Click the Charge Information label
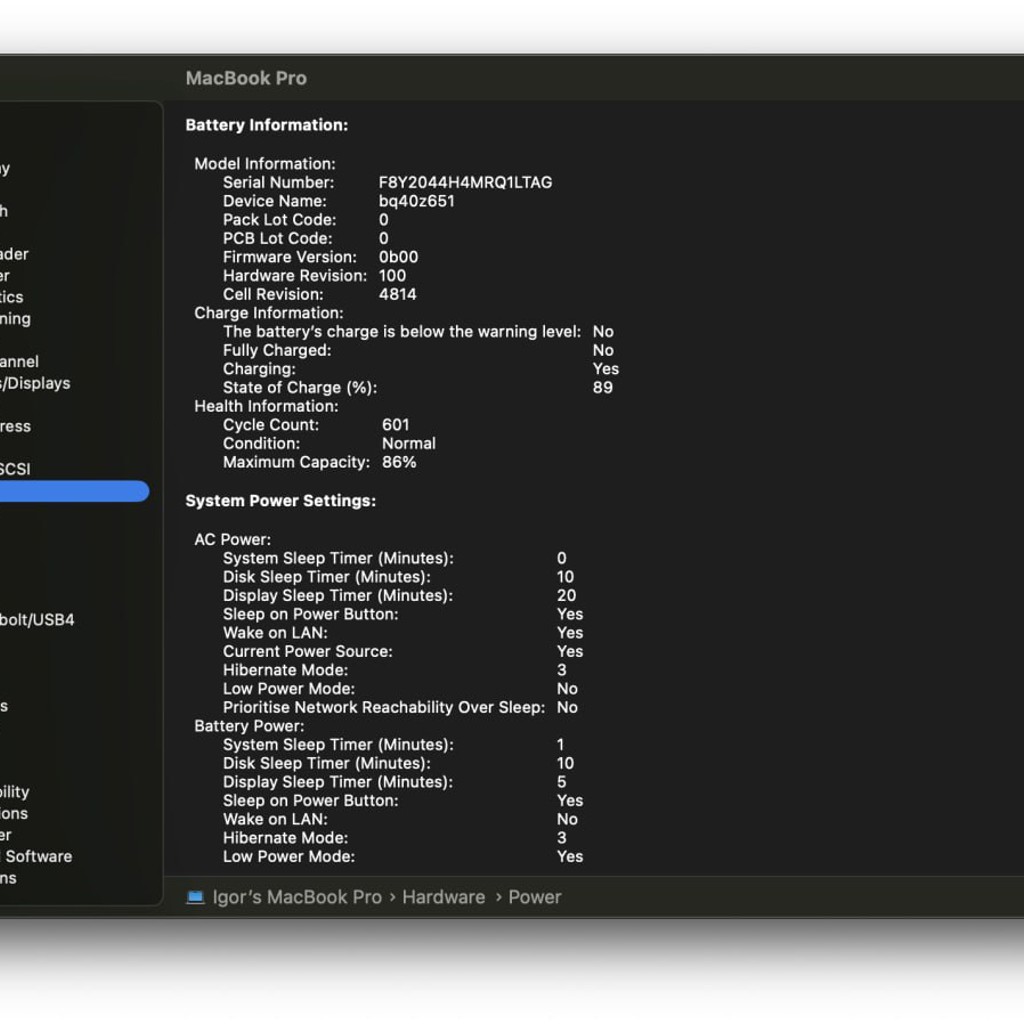This screenshot has height=1024, width=1024. (268, 313)
